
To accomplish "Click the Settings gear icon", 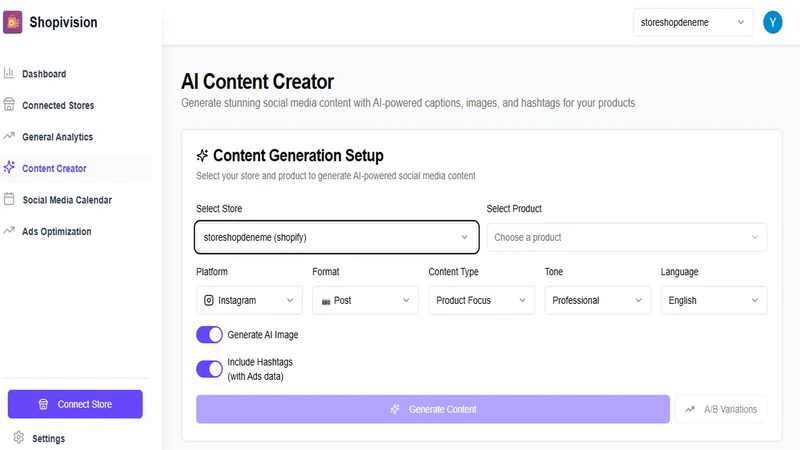I will coord(18,437).
